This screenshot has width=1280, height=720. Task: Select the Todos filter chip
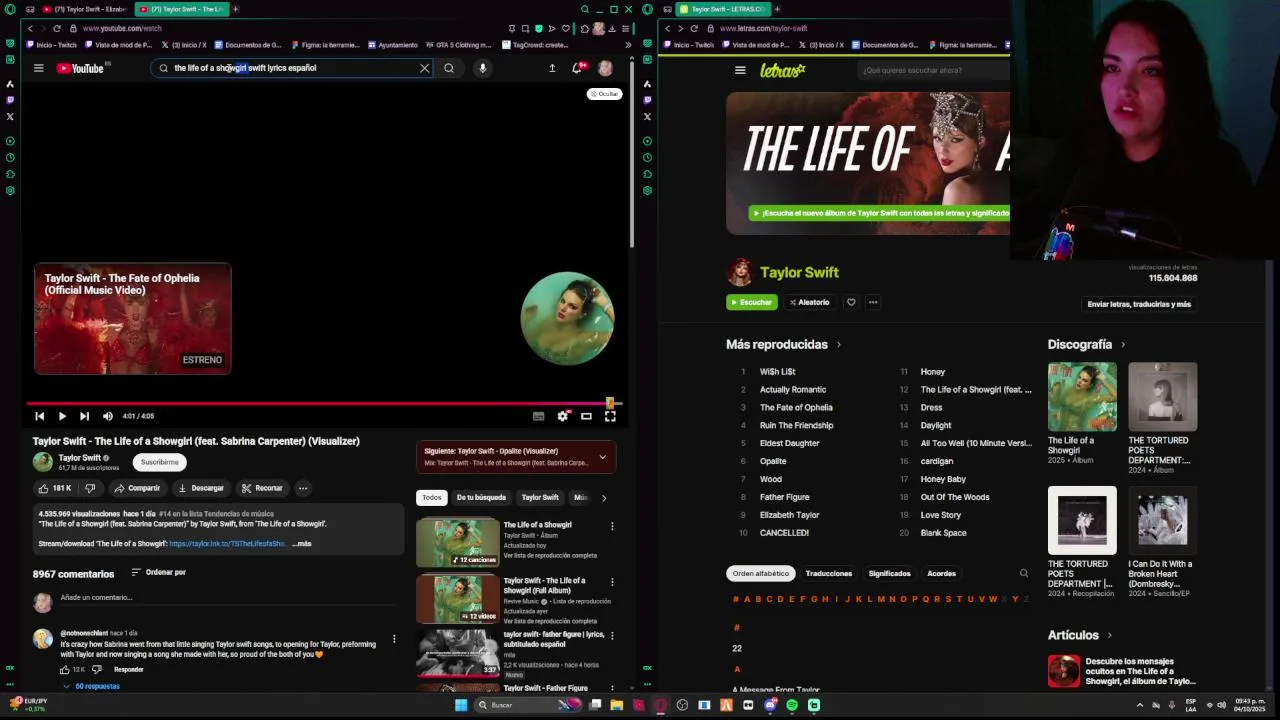click(x=431, y=497)
